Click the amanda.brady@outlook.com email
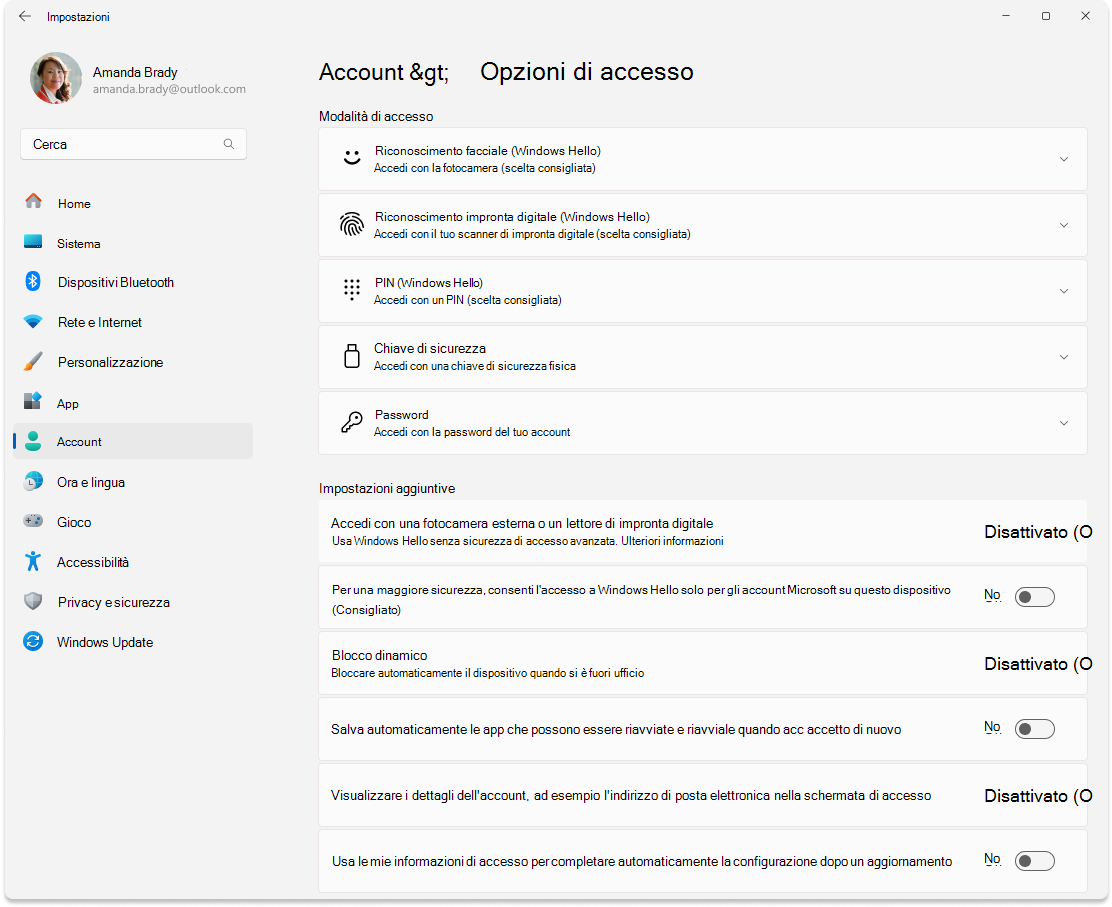Image resolution: width=1112 pixels, height=907 pixels. click(x=169, y=89)
